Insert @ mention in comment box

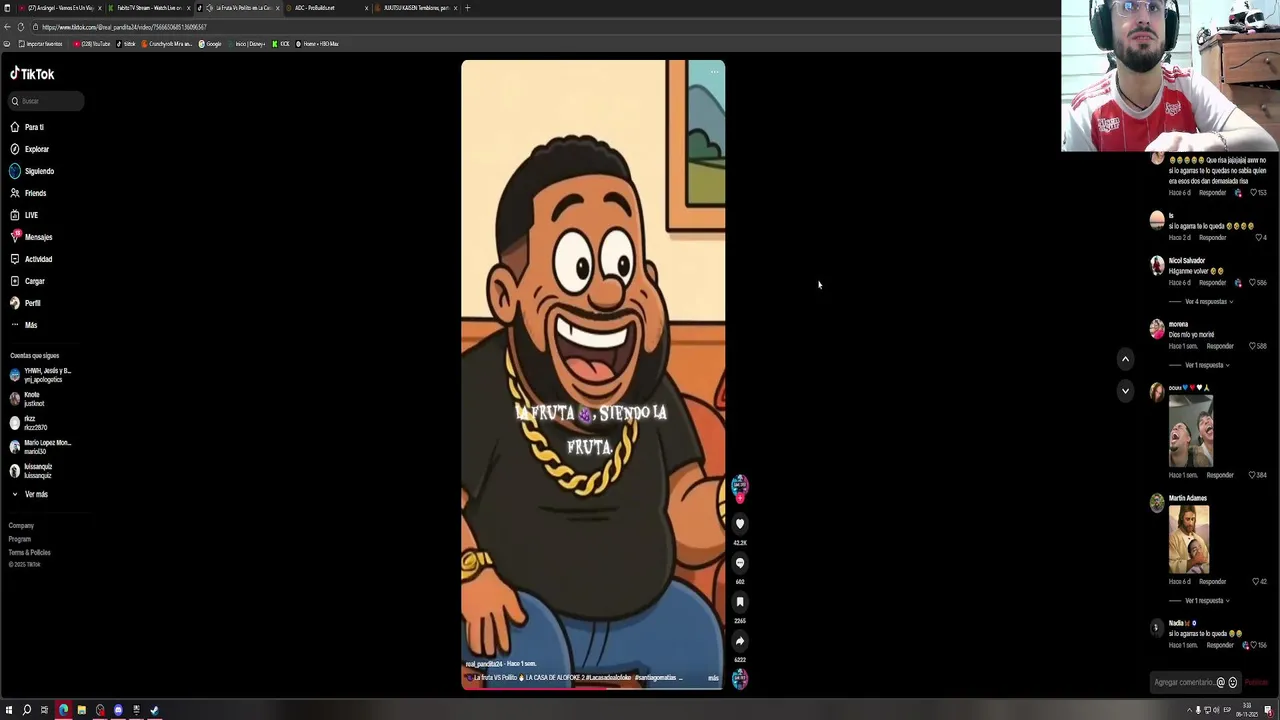point(1220,683)
